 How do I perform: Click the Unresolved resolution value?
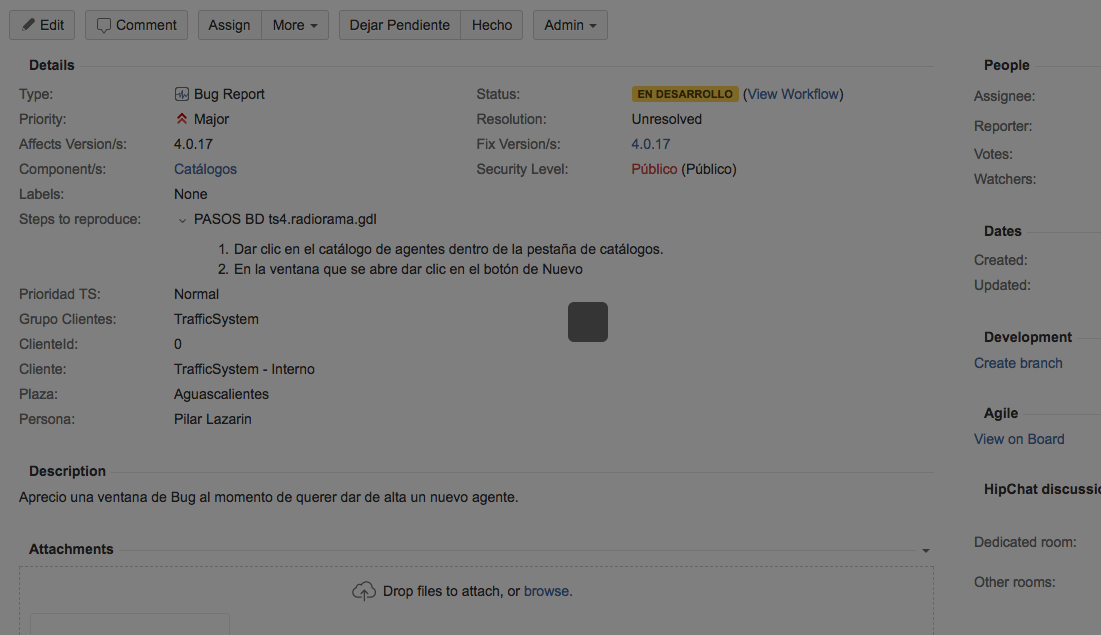pos(666,119)
